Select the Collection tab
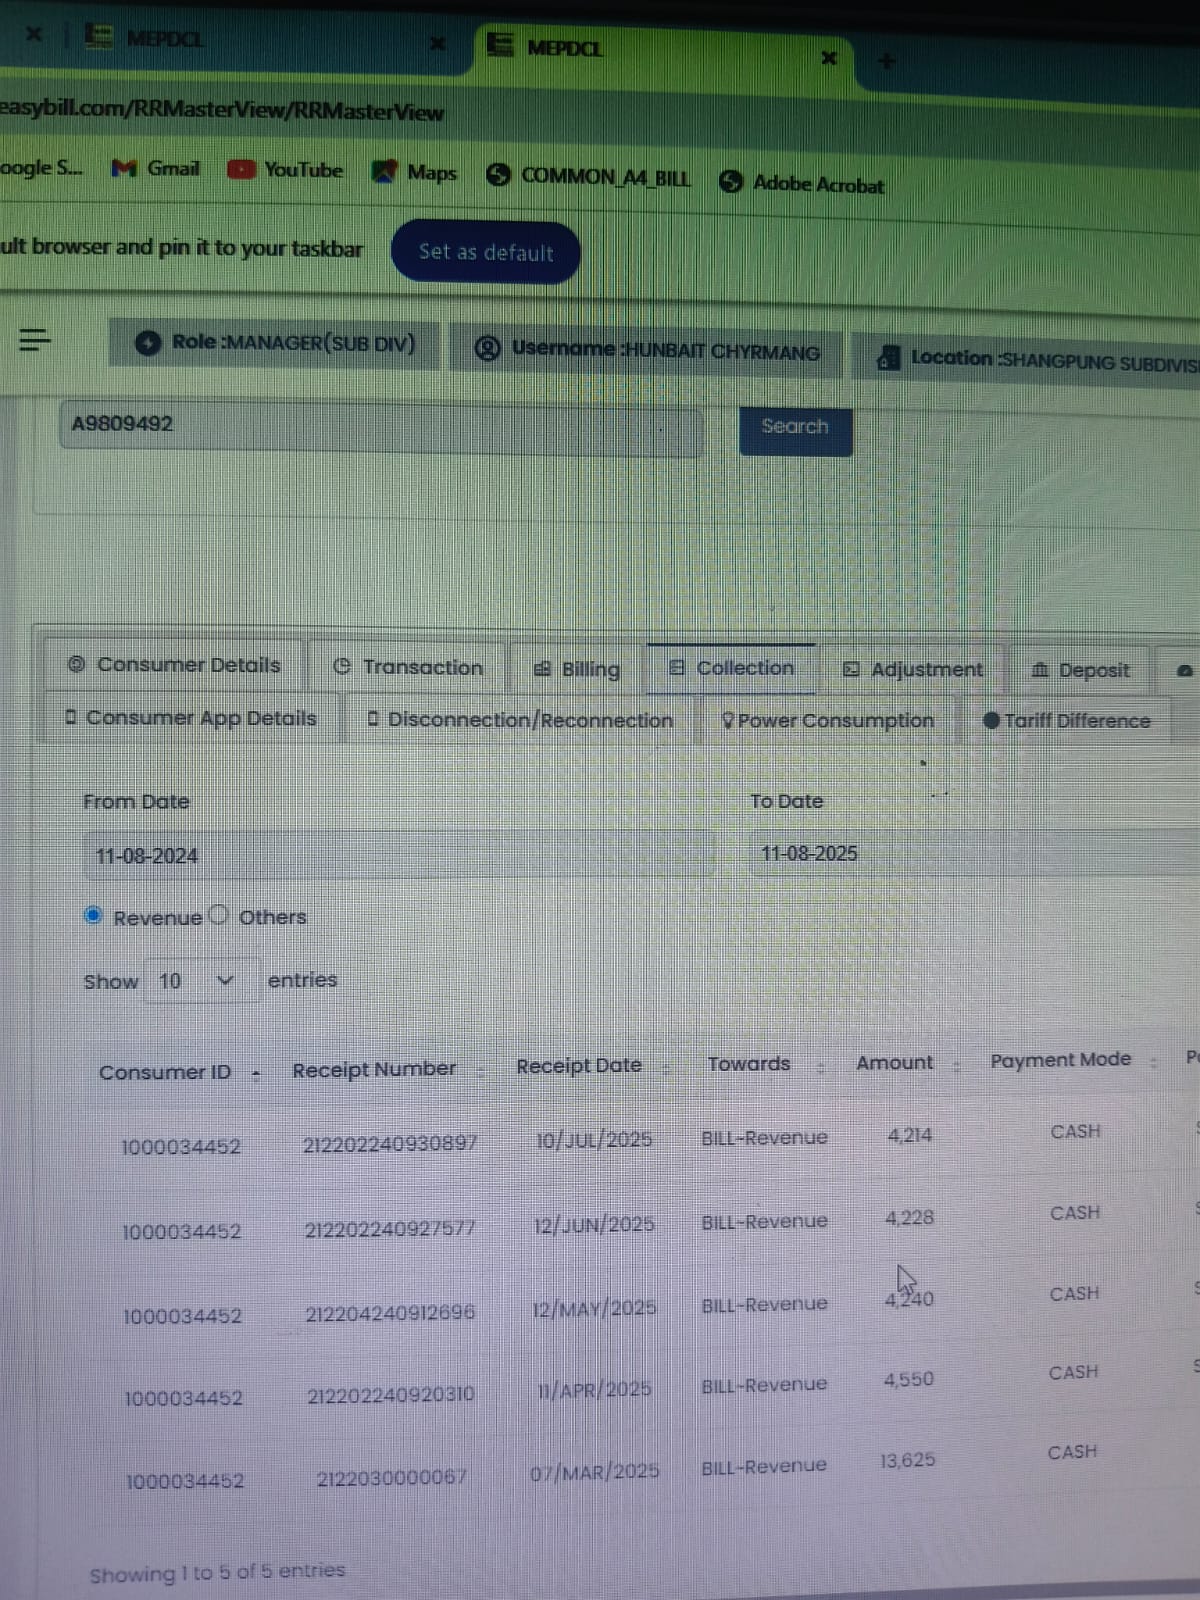Image resolution: width=1200 pixels, height=1600 pixels. point(732,668)
